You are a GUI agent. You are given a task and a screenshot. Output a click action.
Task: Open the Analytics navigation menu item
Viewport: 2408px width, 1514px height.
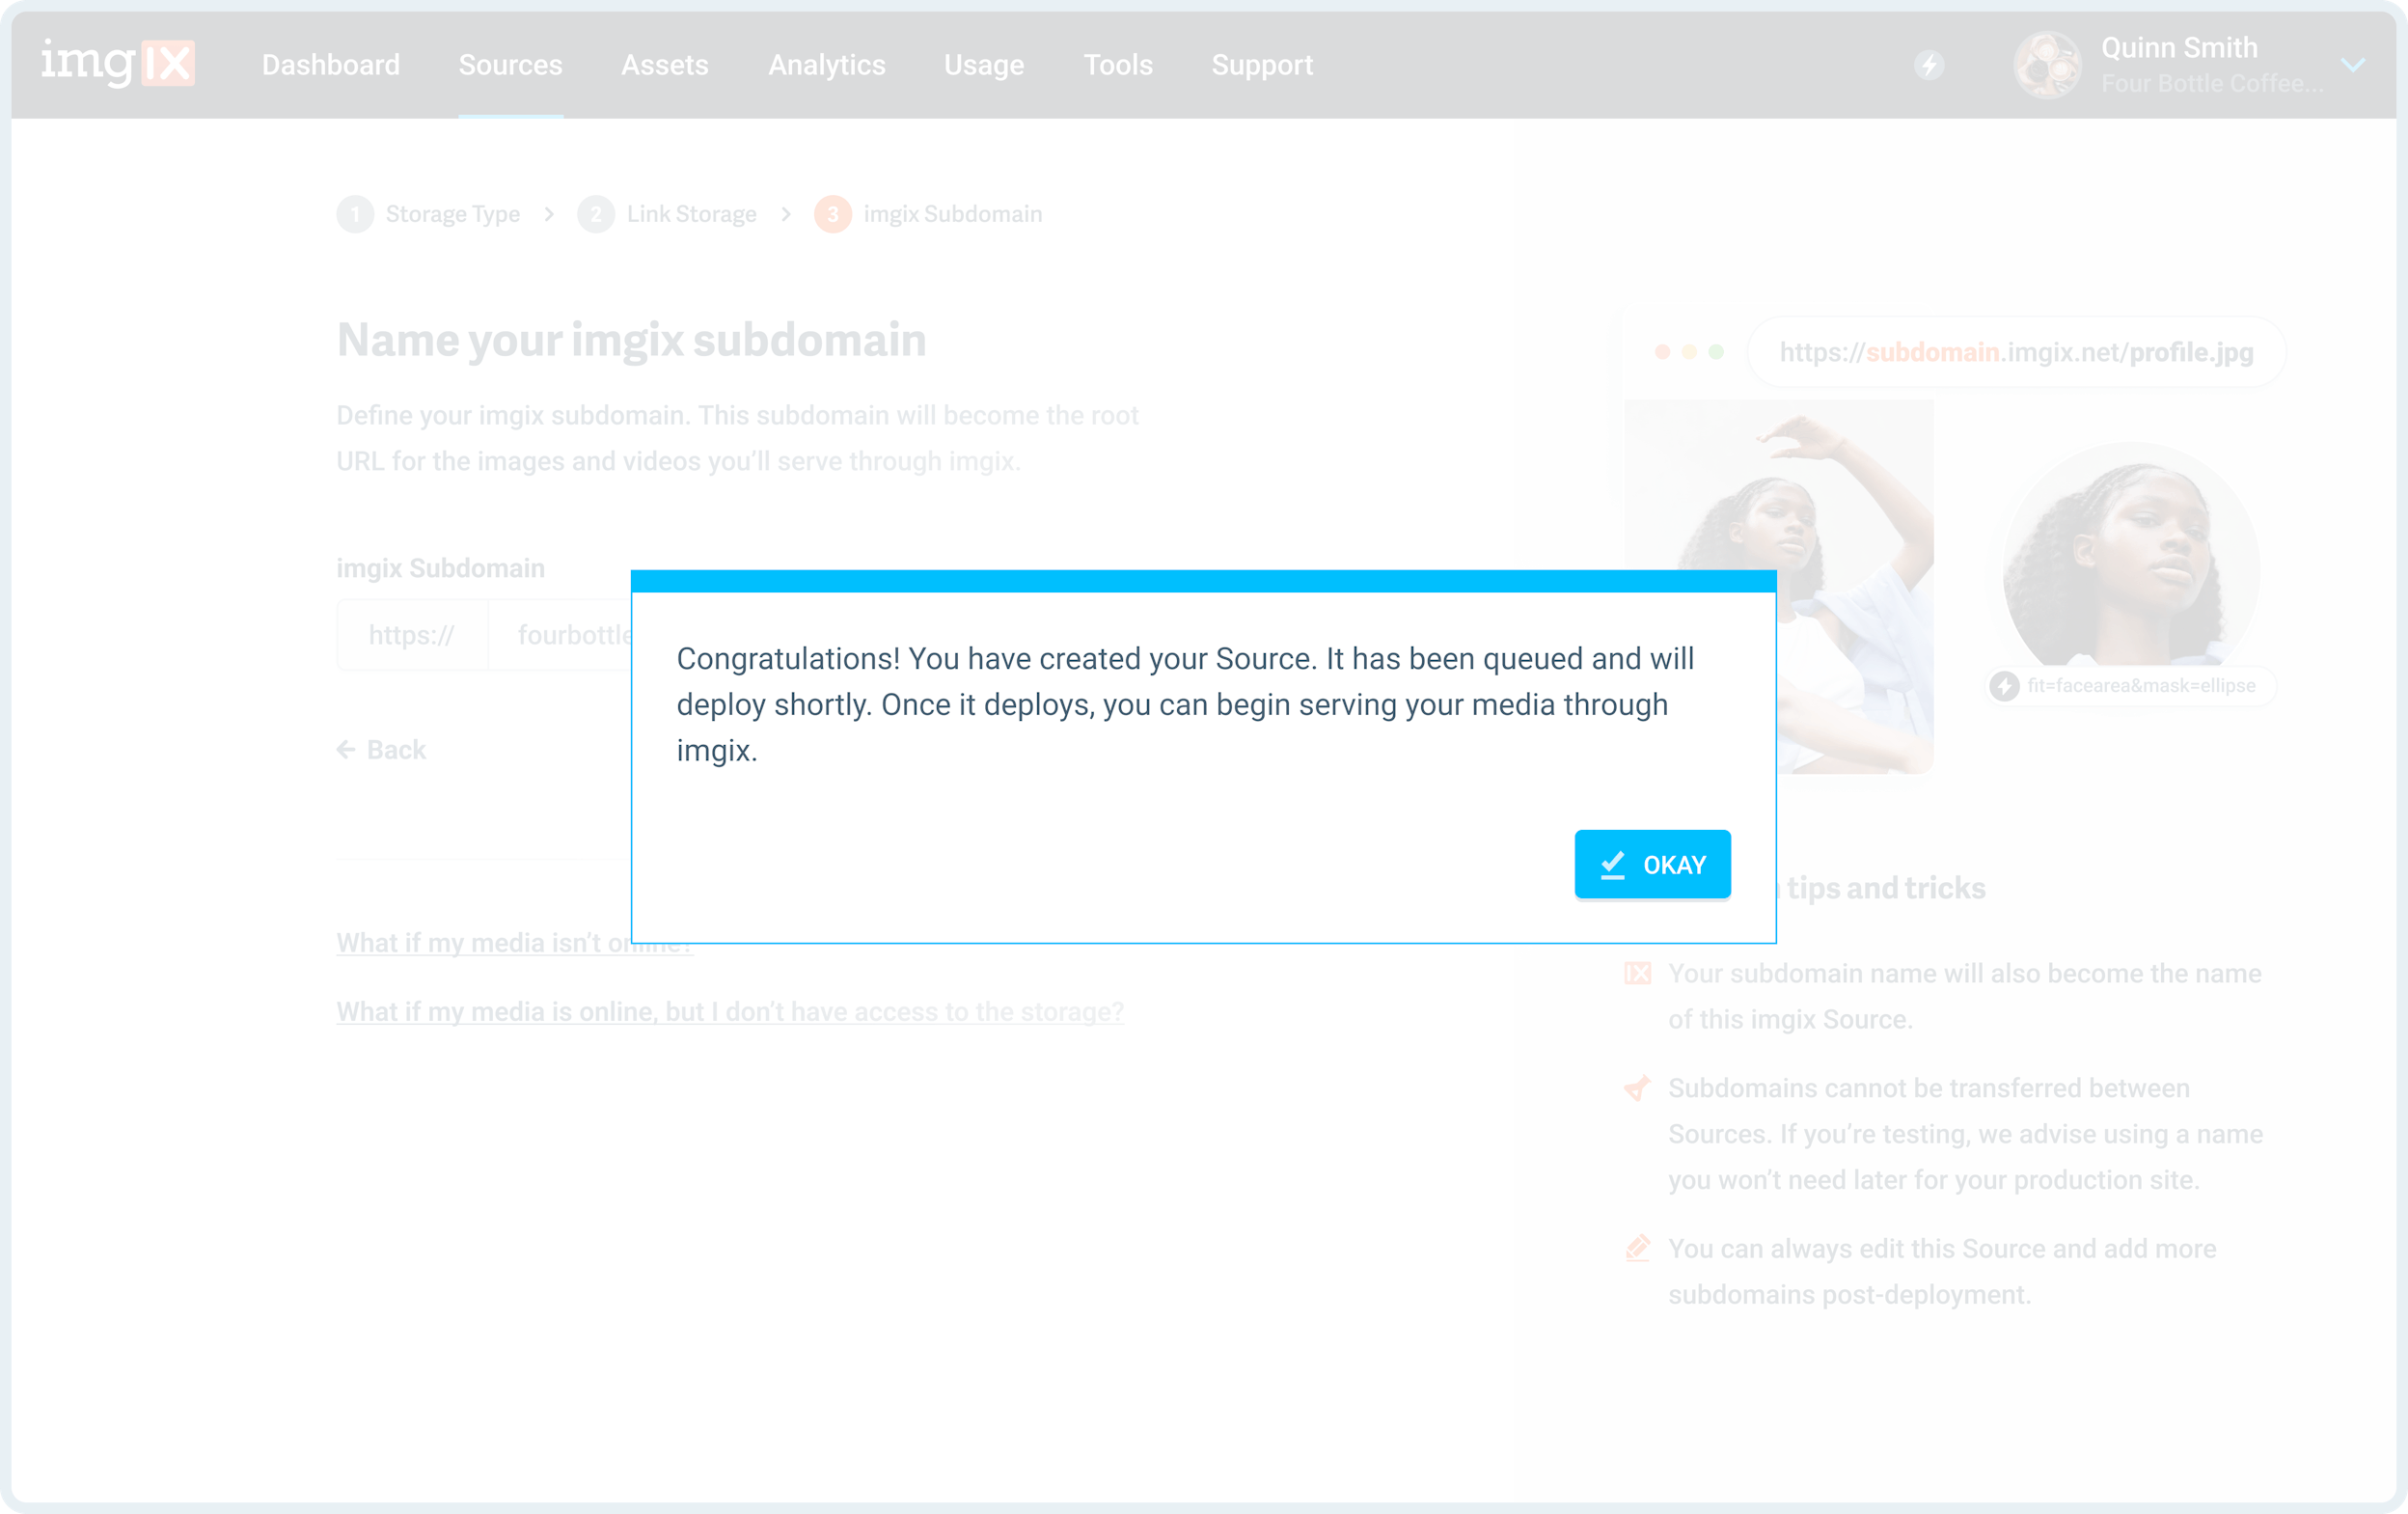click(x=829, y=65)
